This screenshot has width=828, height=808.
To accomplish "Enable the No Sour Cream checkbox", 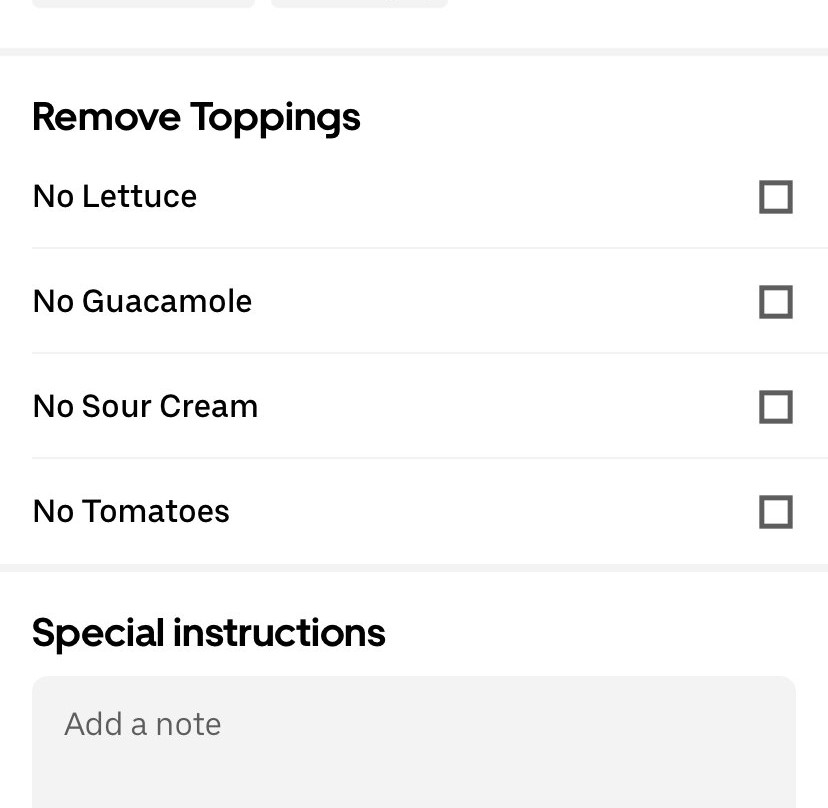I will click(x=776, y=407).
